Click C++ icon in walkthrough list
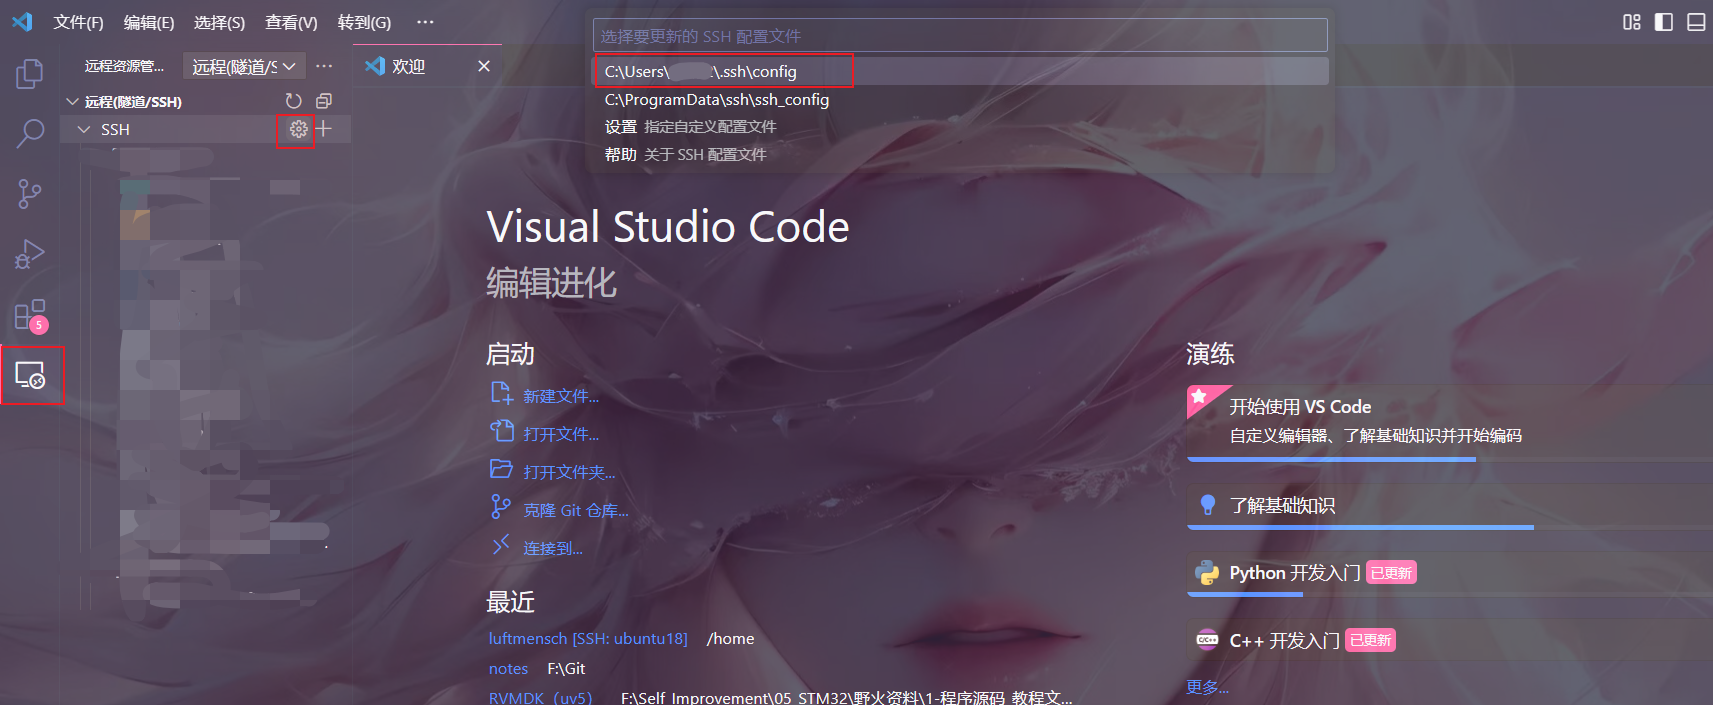 [1207, 640]
